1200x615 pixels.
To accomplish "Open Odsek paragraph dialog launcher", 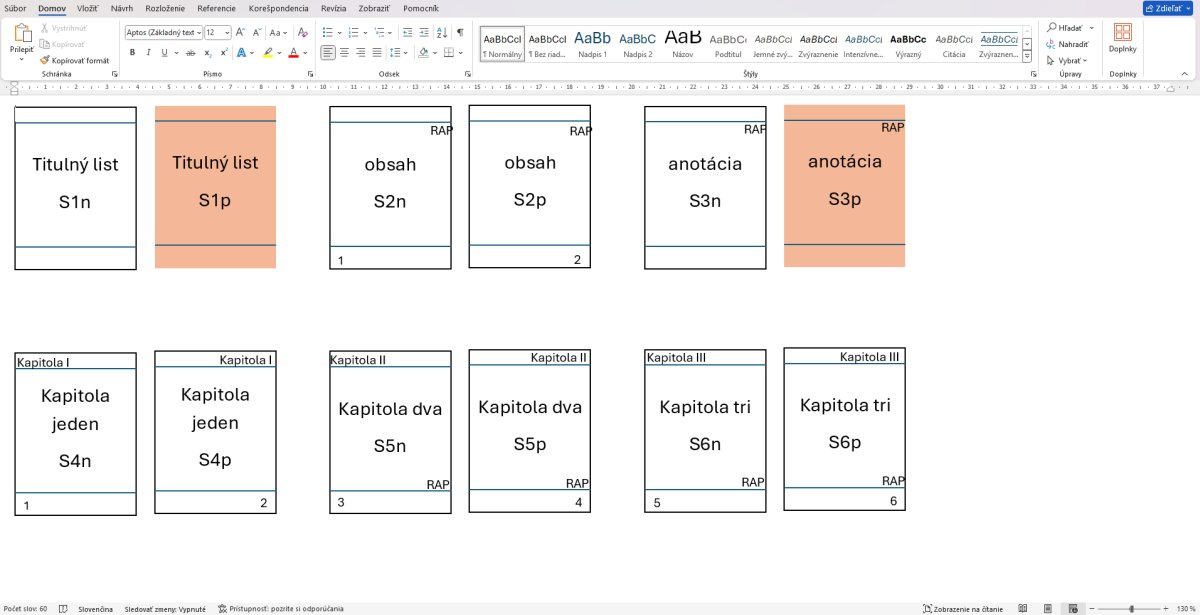I will pyautogui.click(x=467, y=74).
